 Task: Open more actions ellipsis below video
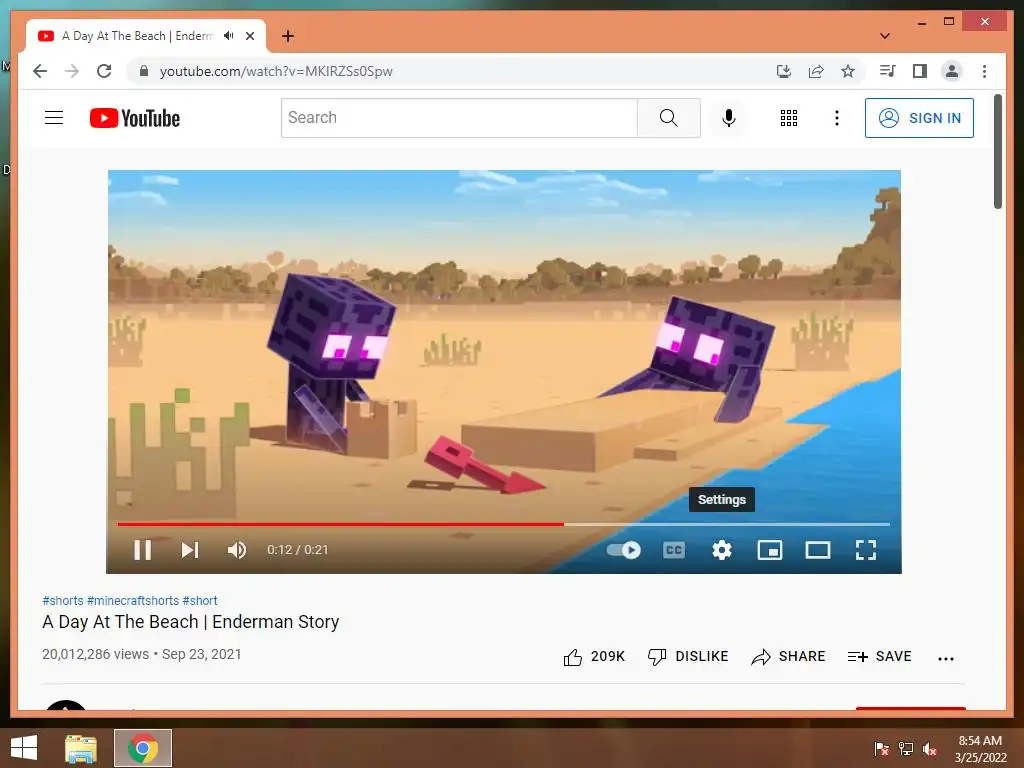coord(946,658)
